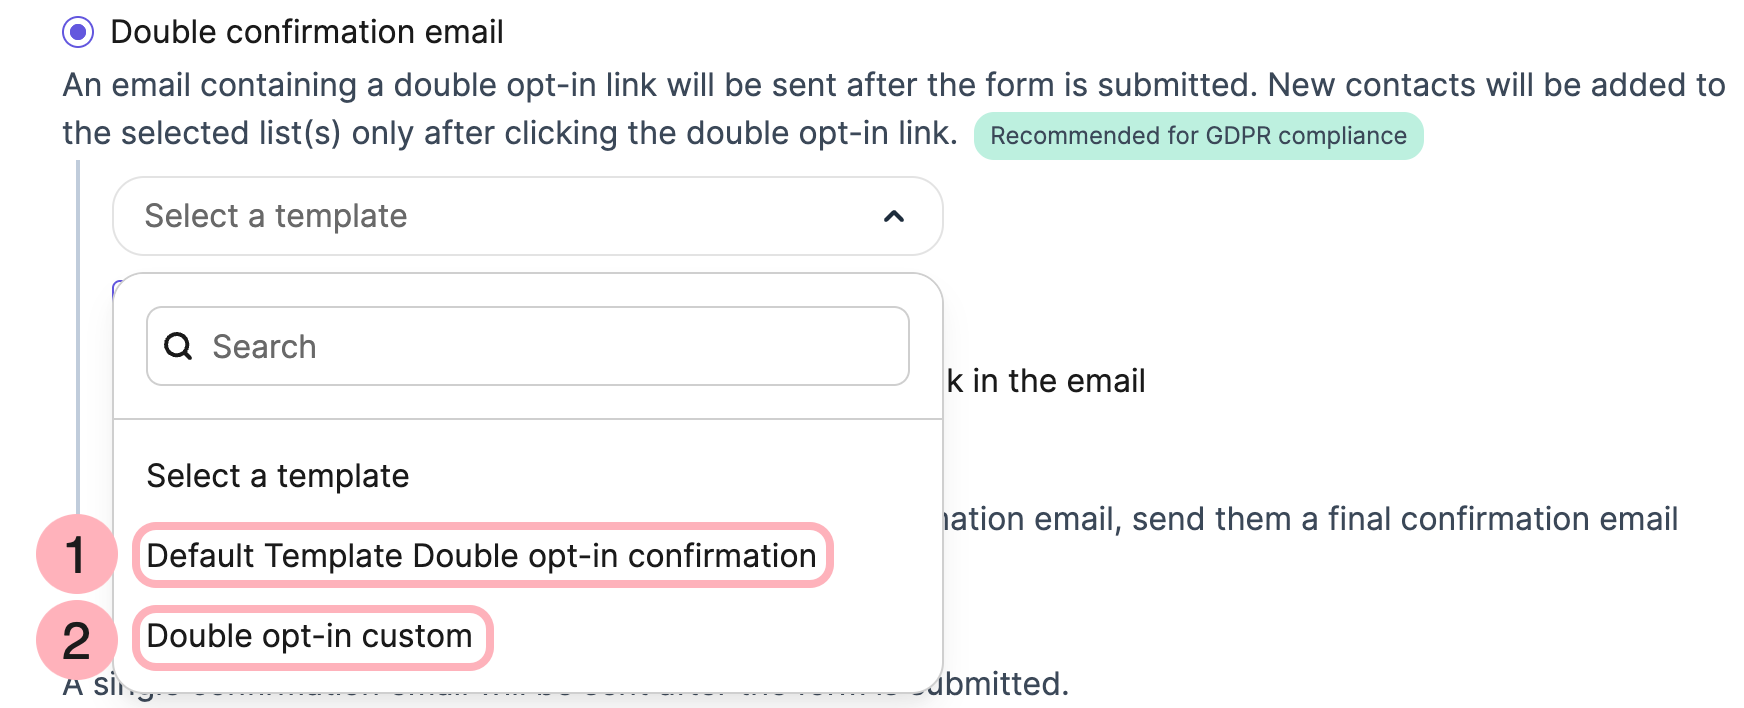This screenshot has height=708, width=1744.
Task: Click the "Double confirmation email" label text
Action: (306, 32)
